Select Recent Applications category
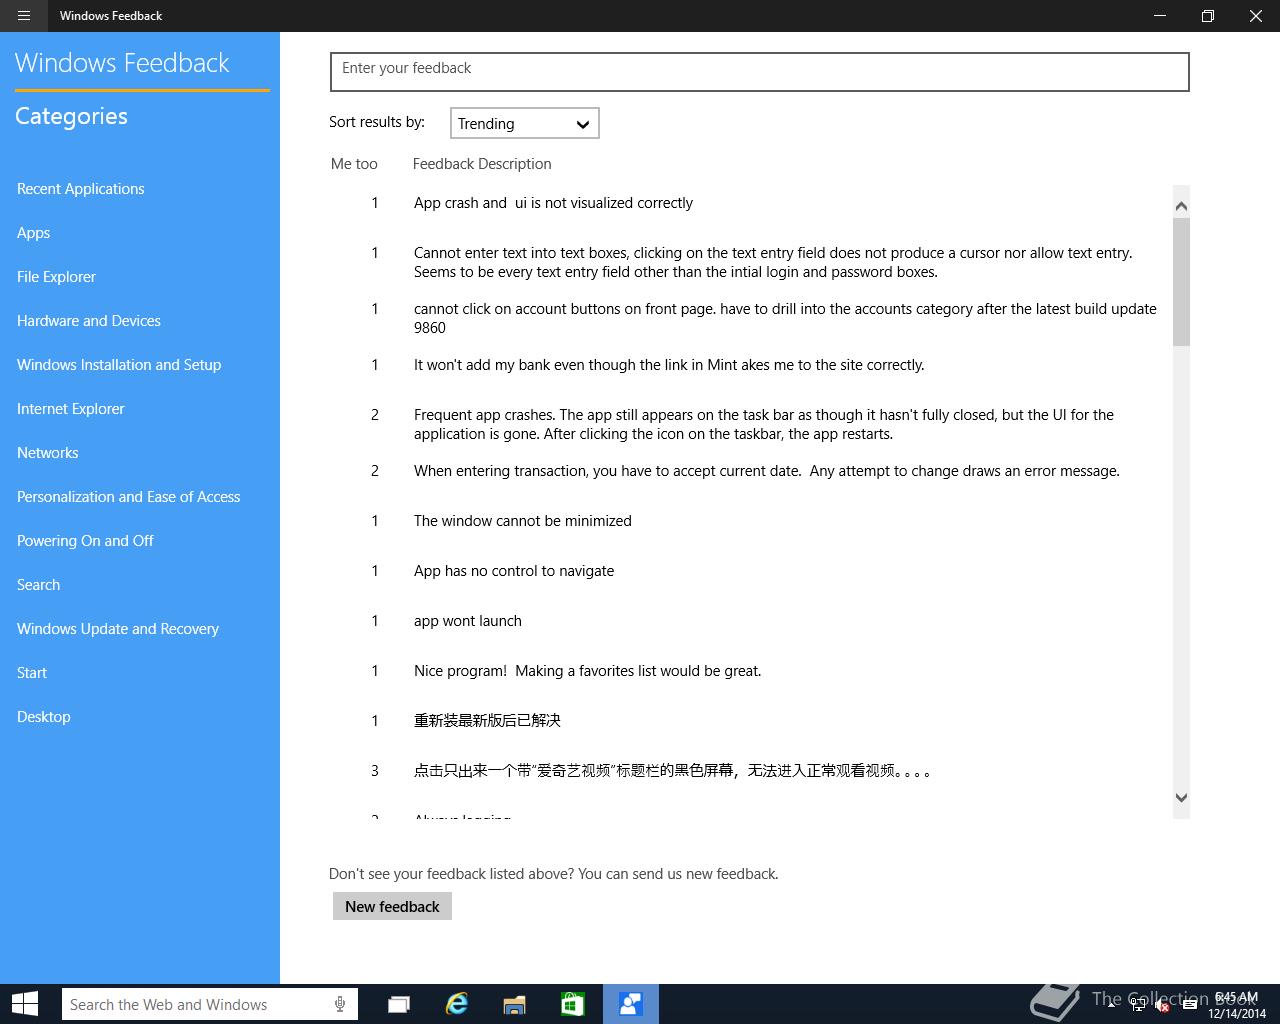The height and width of the screenshot is (1024, 1280). 81,189
